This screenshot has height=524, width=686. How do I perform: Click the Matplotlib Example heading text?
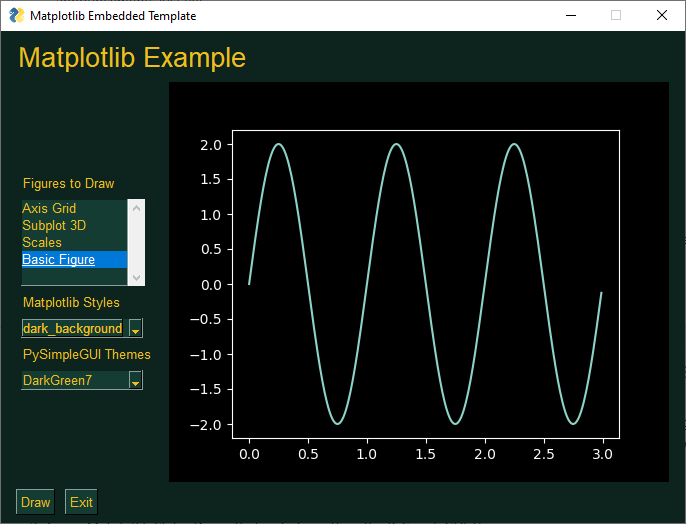(132, 57)
